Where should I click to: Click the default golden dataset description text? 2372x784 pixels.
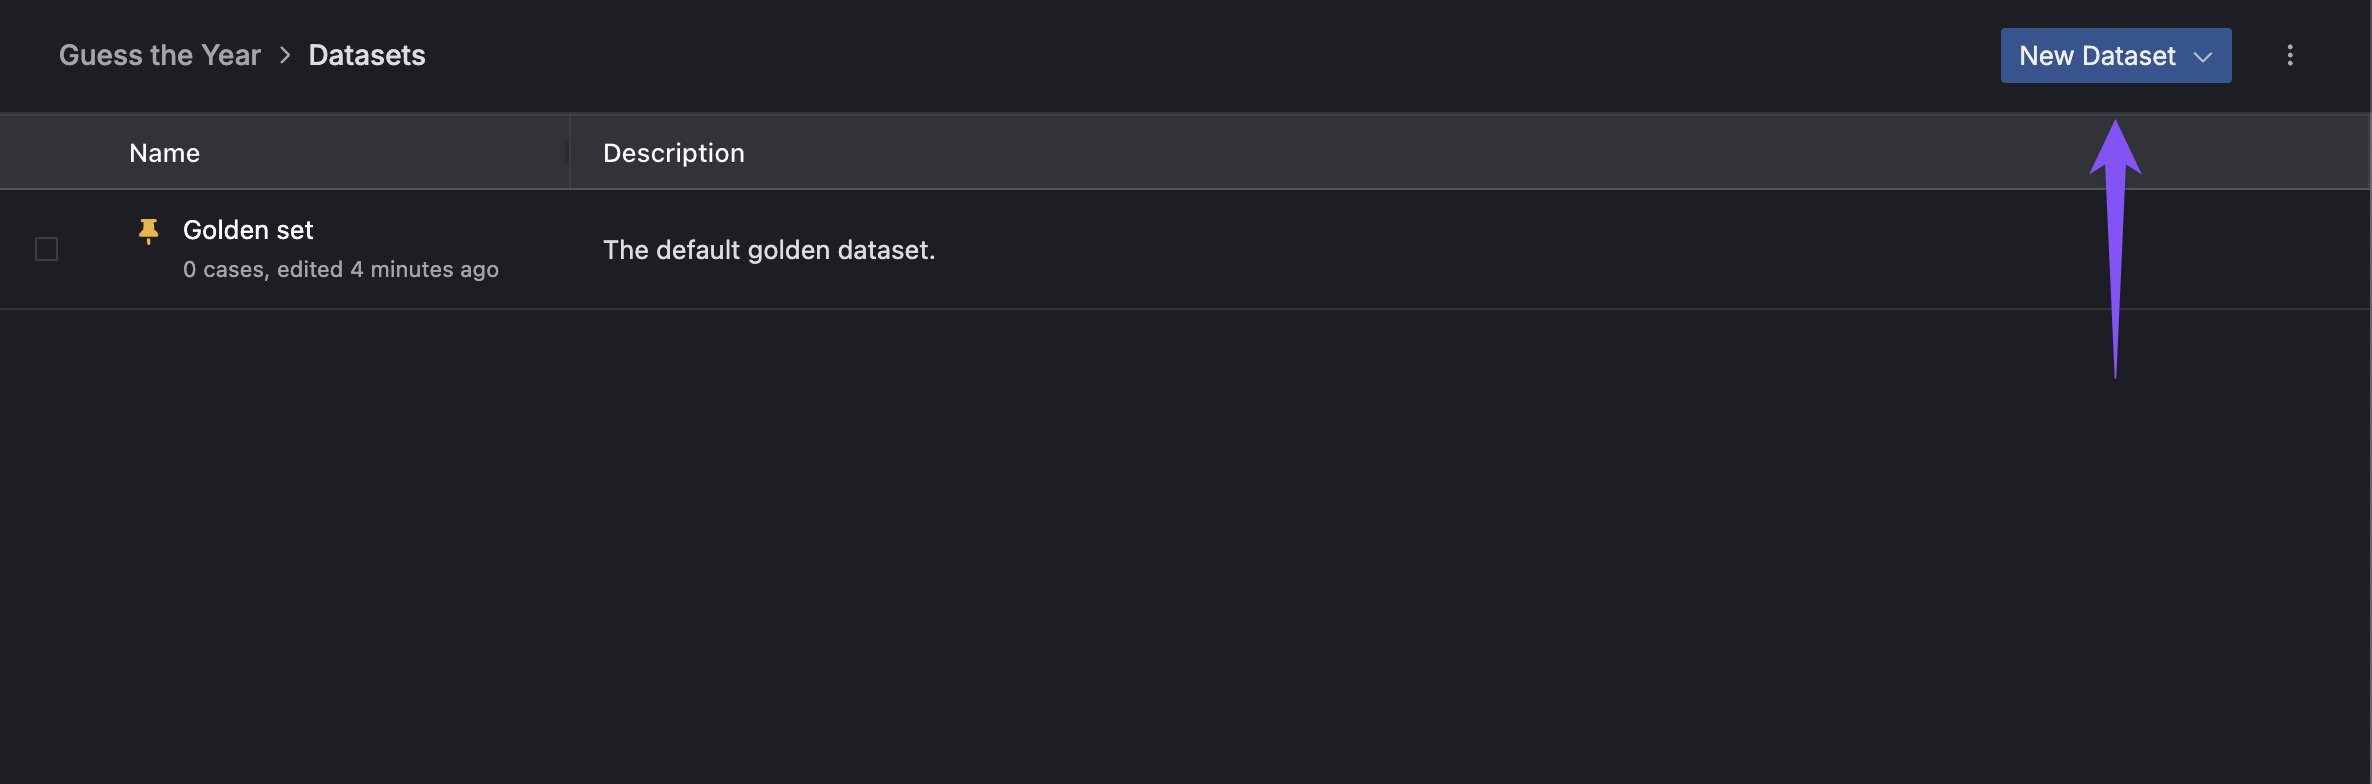pyautogui.click(x=769, y=249)
